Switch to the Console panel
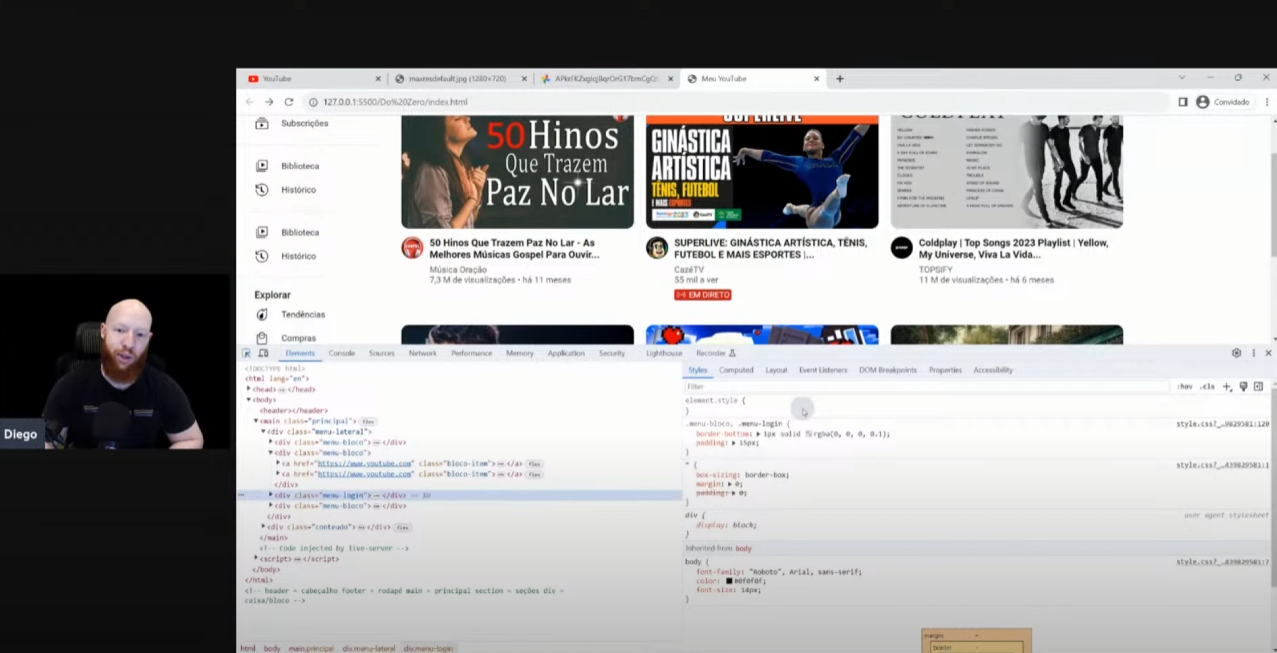The width and height of the screenshot is (1277, 653). point(342,353)
